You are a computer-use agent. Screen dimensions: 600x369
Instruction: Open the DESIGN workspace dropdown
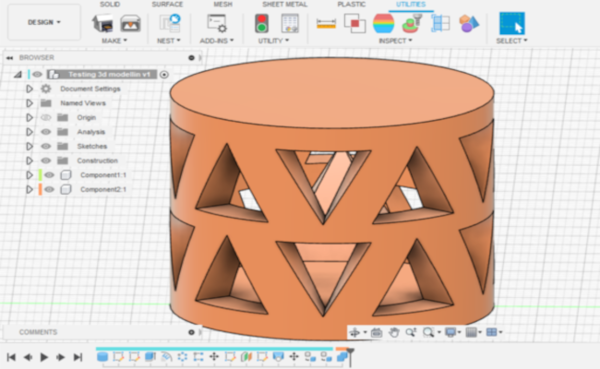[x=44, y=22]
